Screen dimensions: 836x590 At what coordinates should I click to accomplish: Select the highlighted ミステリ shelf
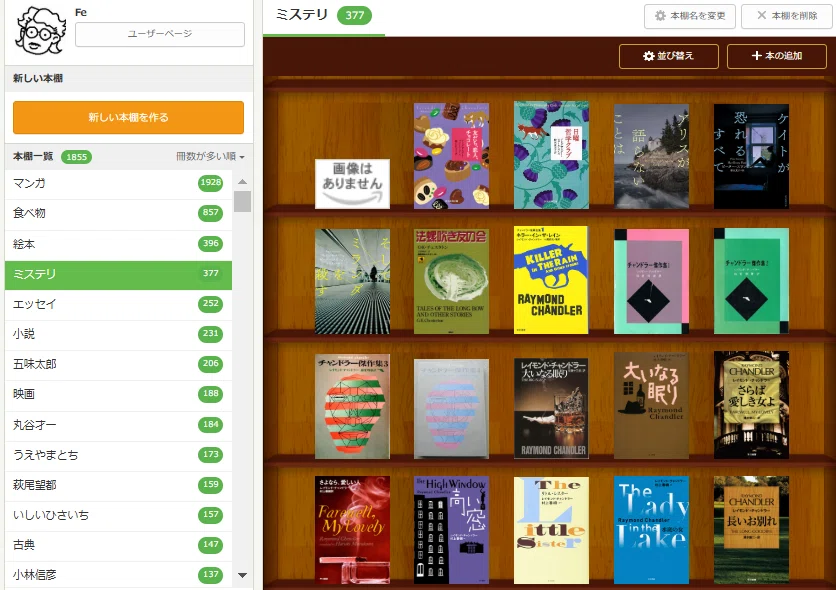click(x=118, y=274)
